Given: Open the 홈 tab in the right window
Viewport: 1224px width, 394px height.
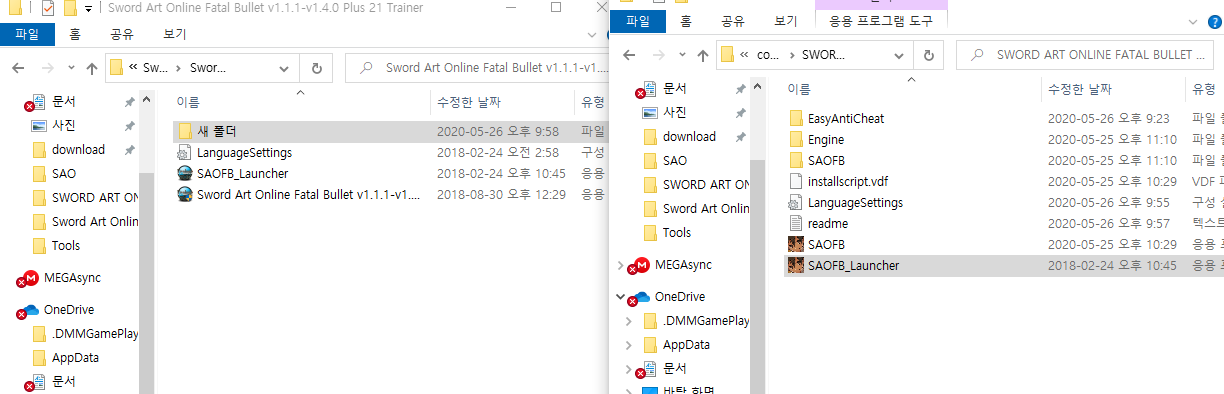Looking at the screenshot, I should [685, 21].
